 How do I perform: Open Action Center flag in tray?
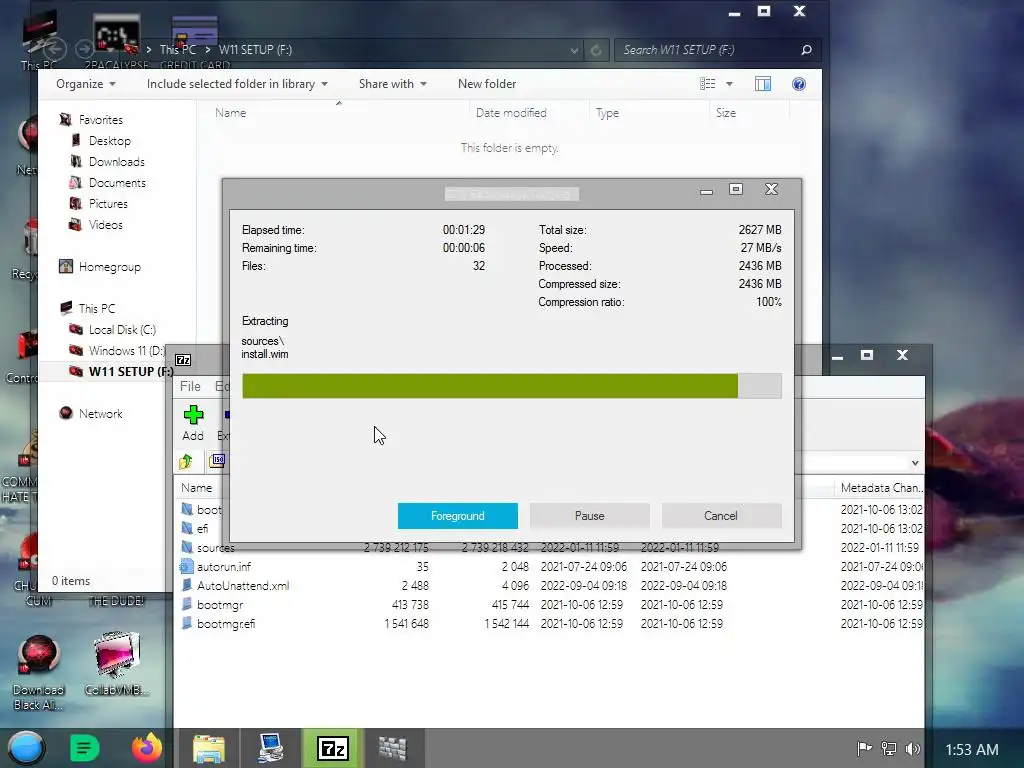click(864, 748)
